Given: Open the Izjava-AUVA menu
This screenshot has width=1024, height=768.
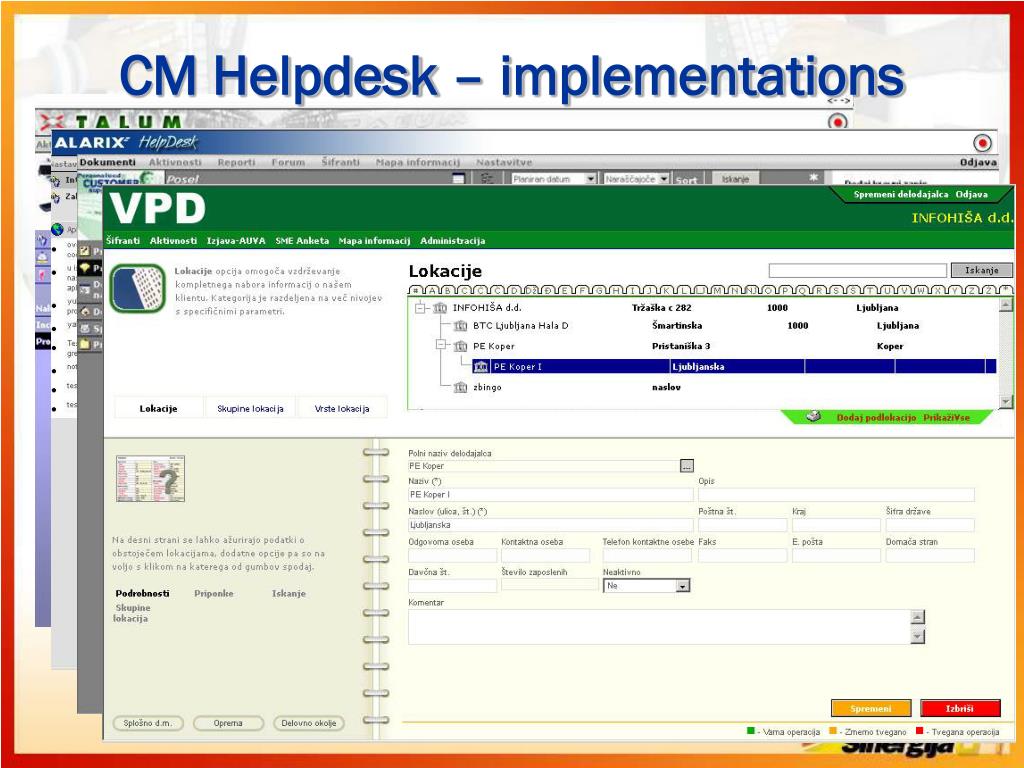Looking at the screenshot, I should (x=236, y=240).
